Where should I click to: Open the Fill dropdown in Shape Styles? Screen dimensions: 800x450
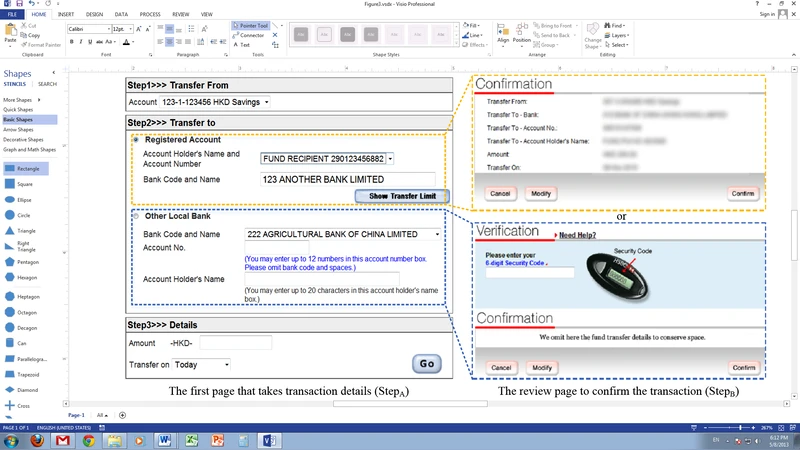[x=474, y=25]
